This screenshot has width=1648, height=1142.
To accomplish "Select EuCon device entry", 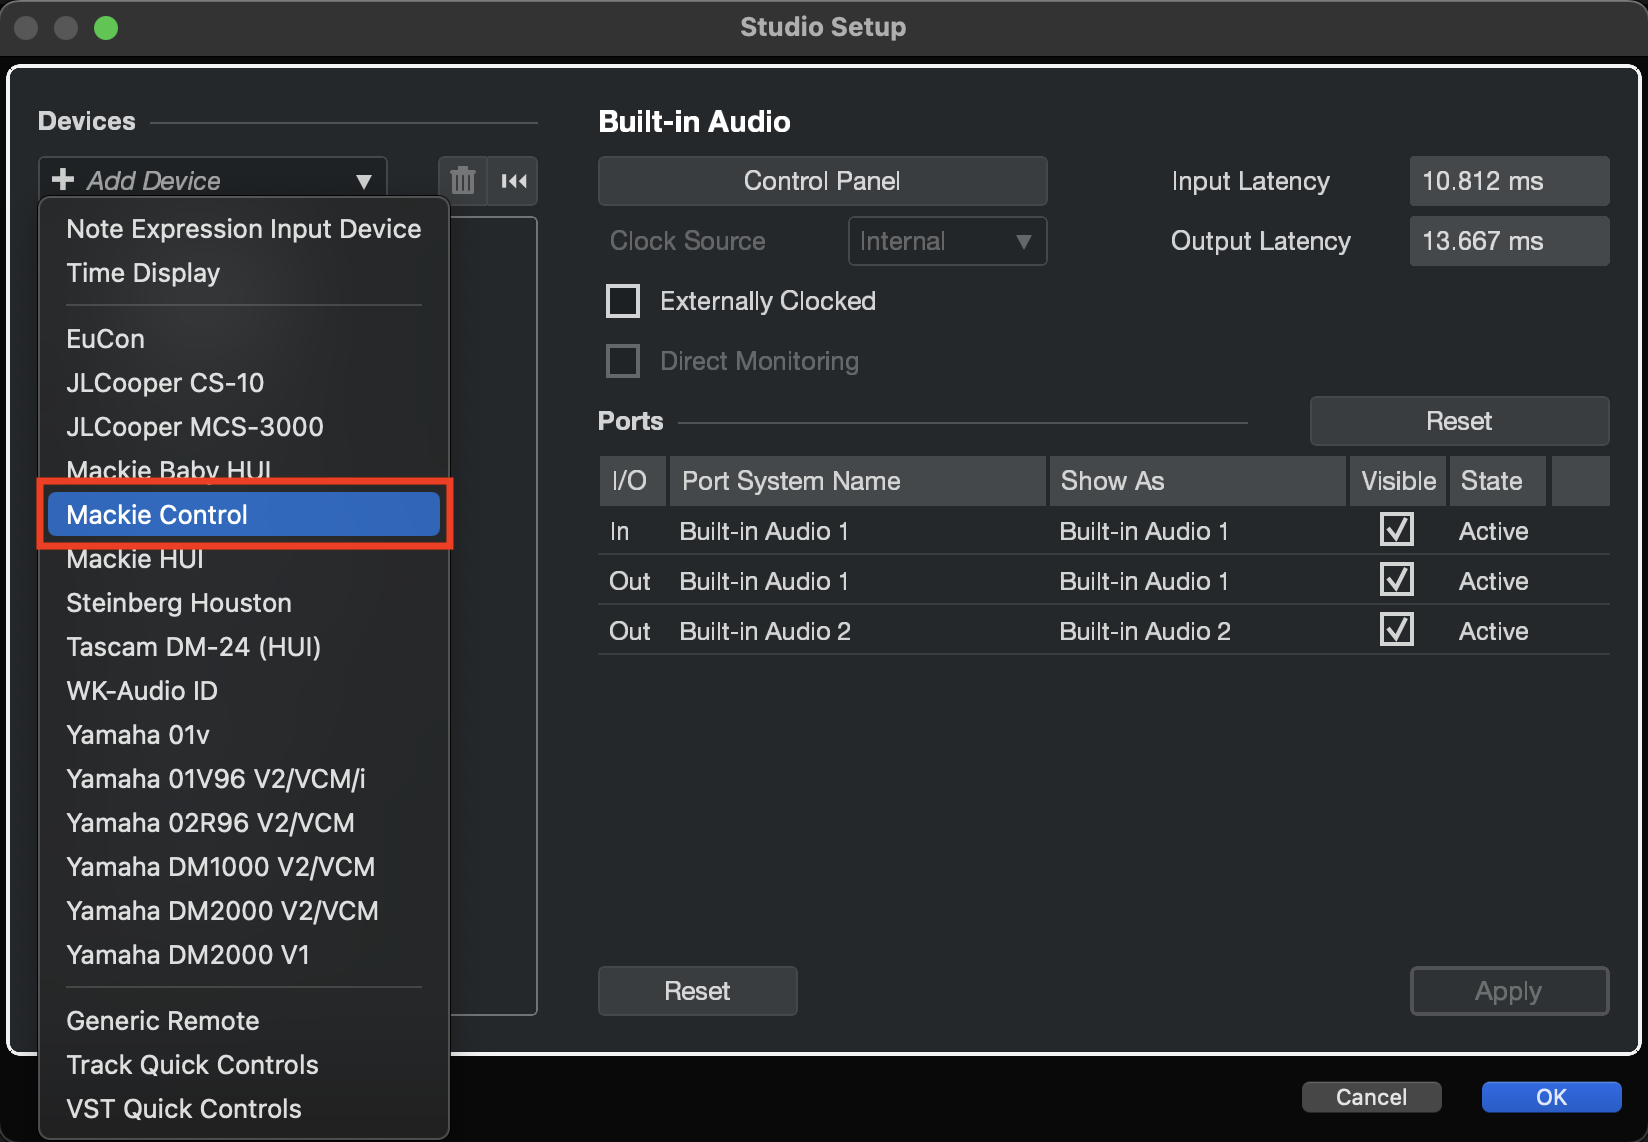I will 244,339.
